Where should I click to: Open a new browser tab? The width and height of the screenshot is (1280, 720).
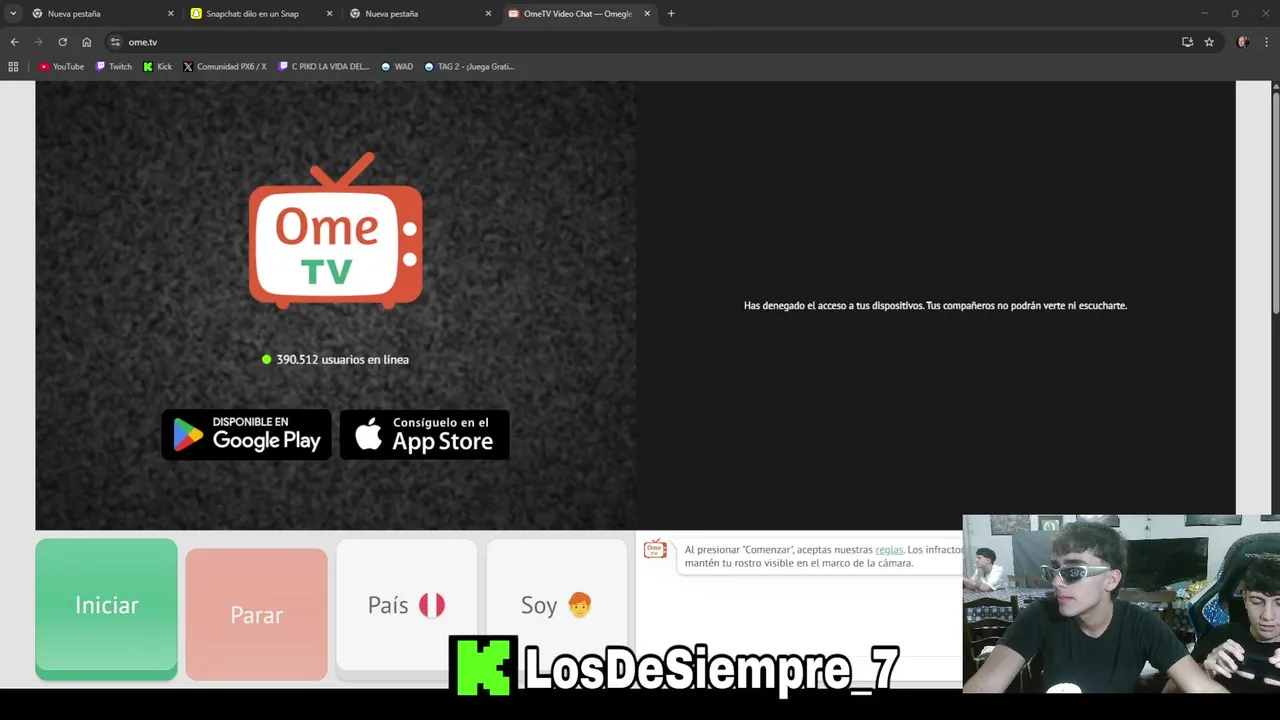coord(671,14)
